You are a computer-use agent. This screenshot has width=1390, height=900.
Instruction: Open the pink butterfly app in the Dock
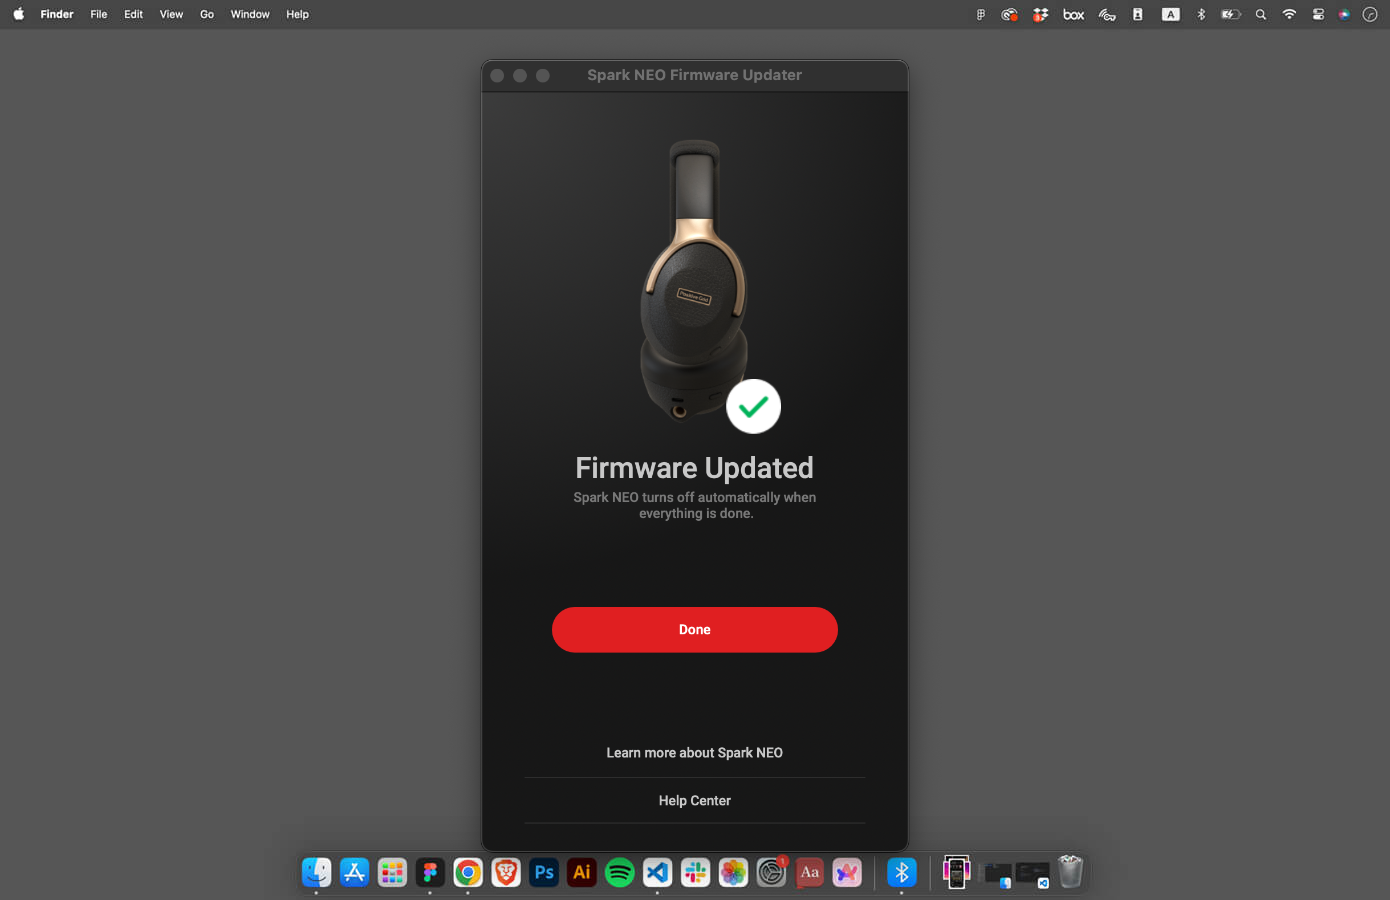point(847,872)
